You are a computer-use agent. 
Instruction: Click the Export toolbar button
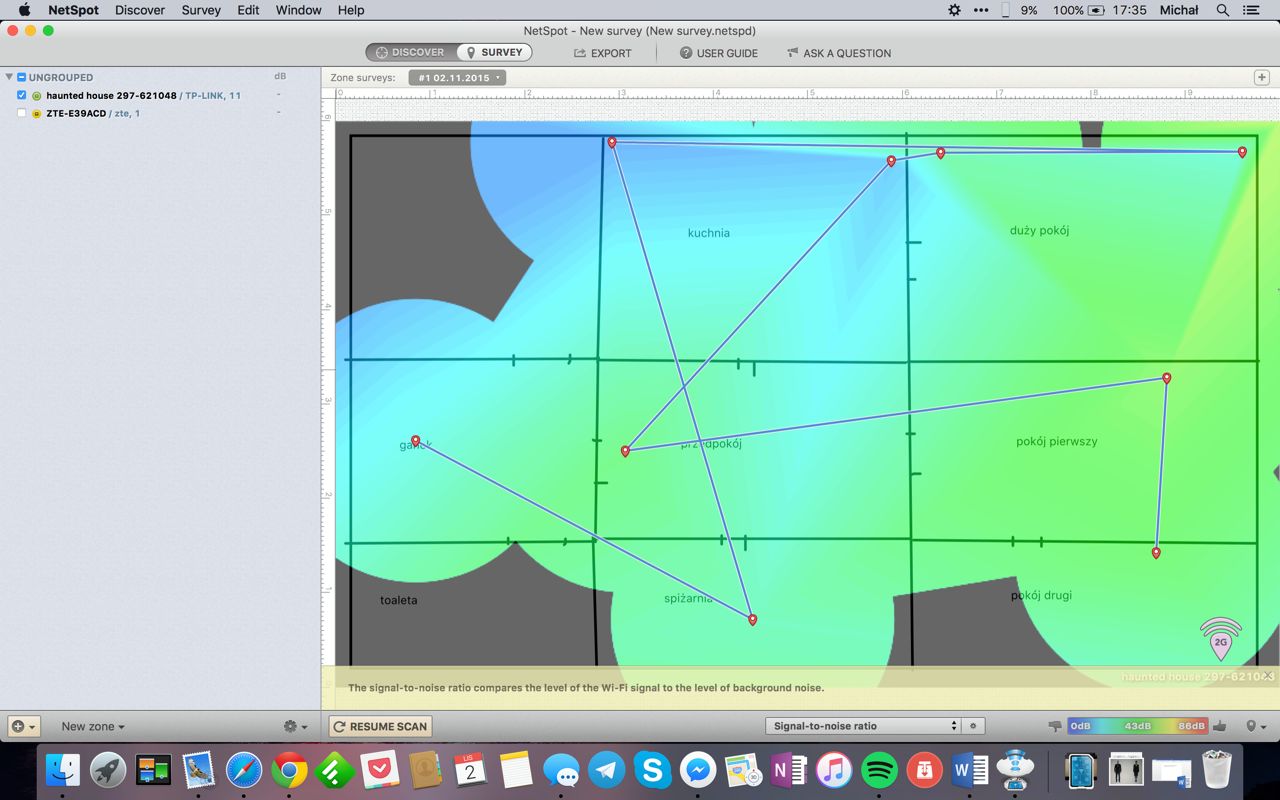602,53
